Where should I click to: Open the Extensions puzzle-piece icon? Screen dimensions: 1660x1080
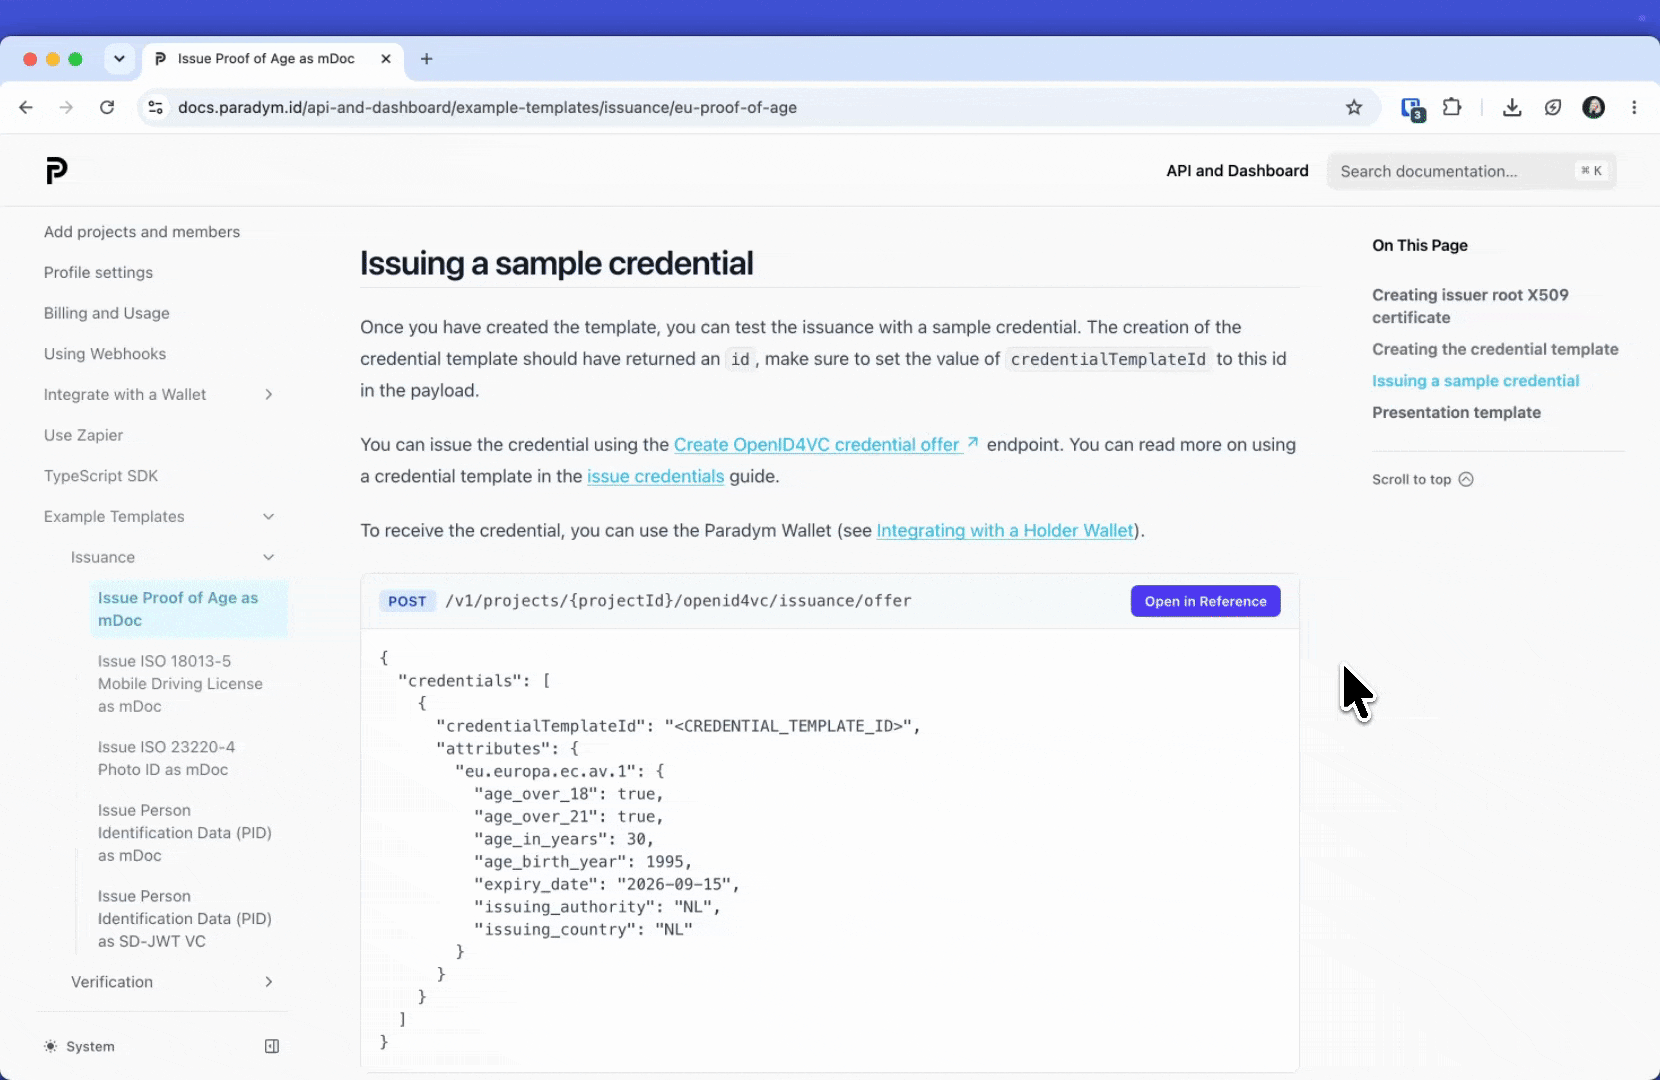(1452, 107)
